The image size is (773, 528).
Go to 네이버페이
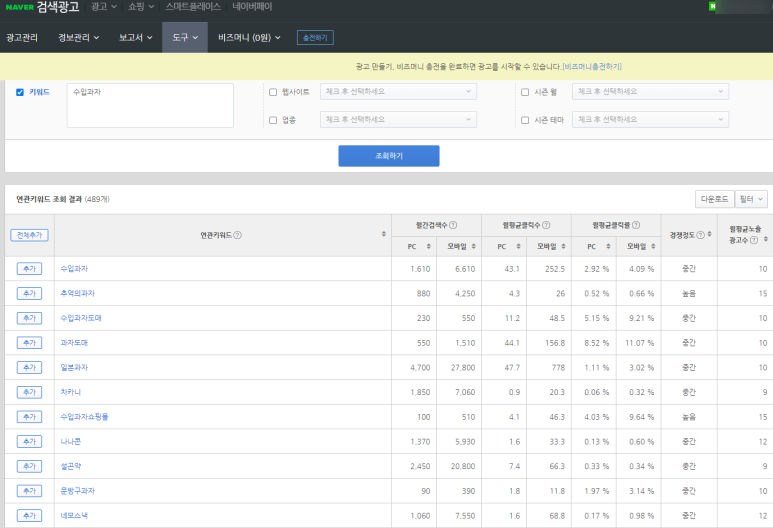252,6
